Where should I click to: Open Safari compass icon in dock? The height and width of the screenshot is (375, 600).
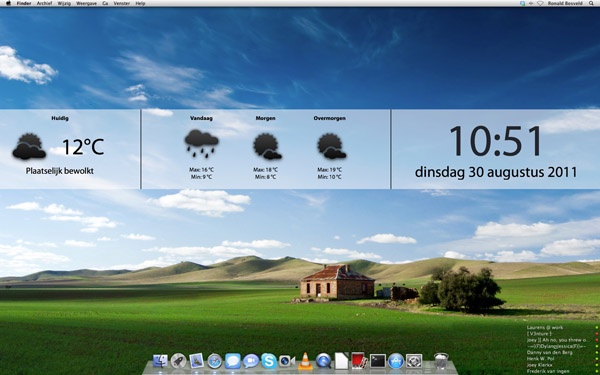(215, 361)
